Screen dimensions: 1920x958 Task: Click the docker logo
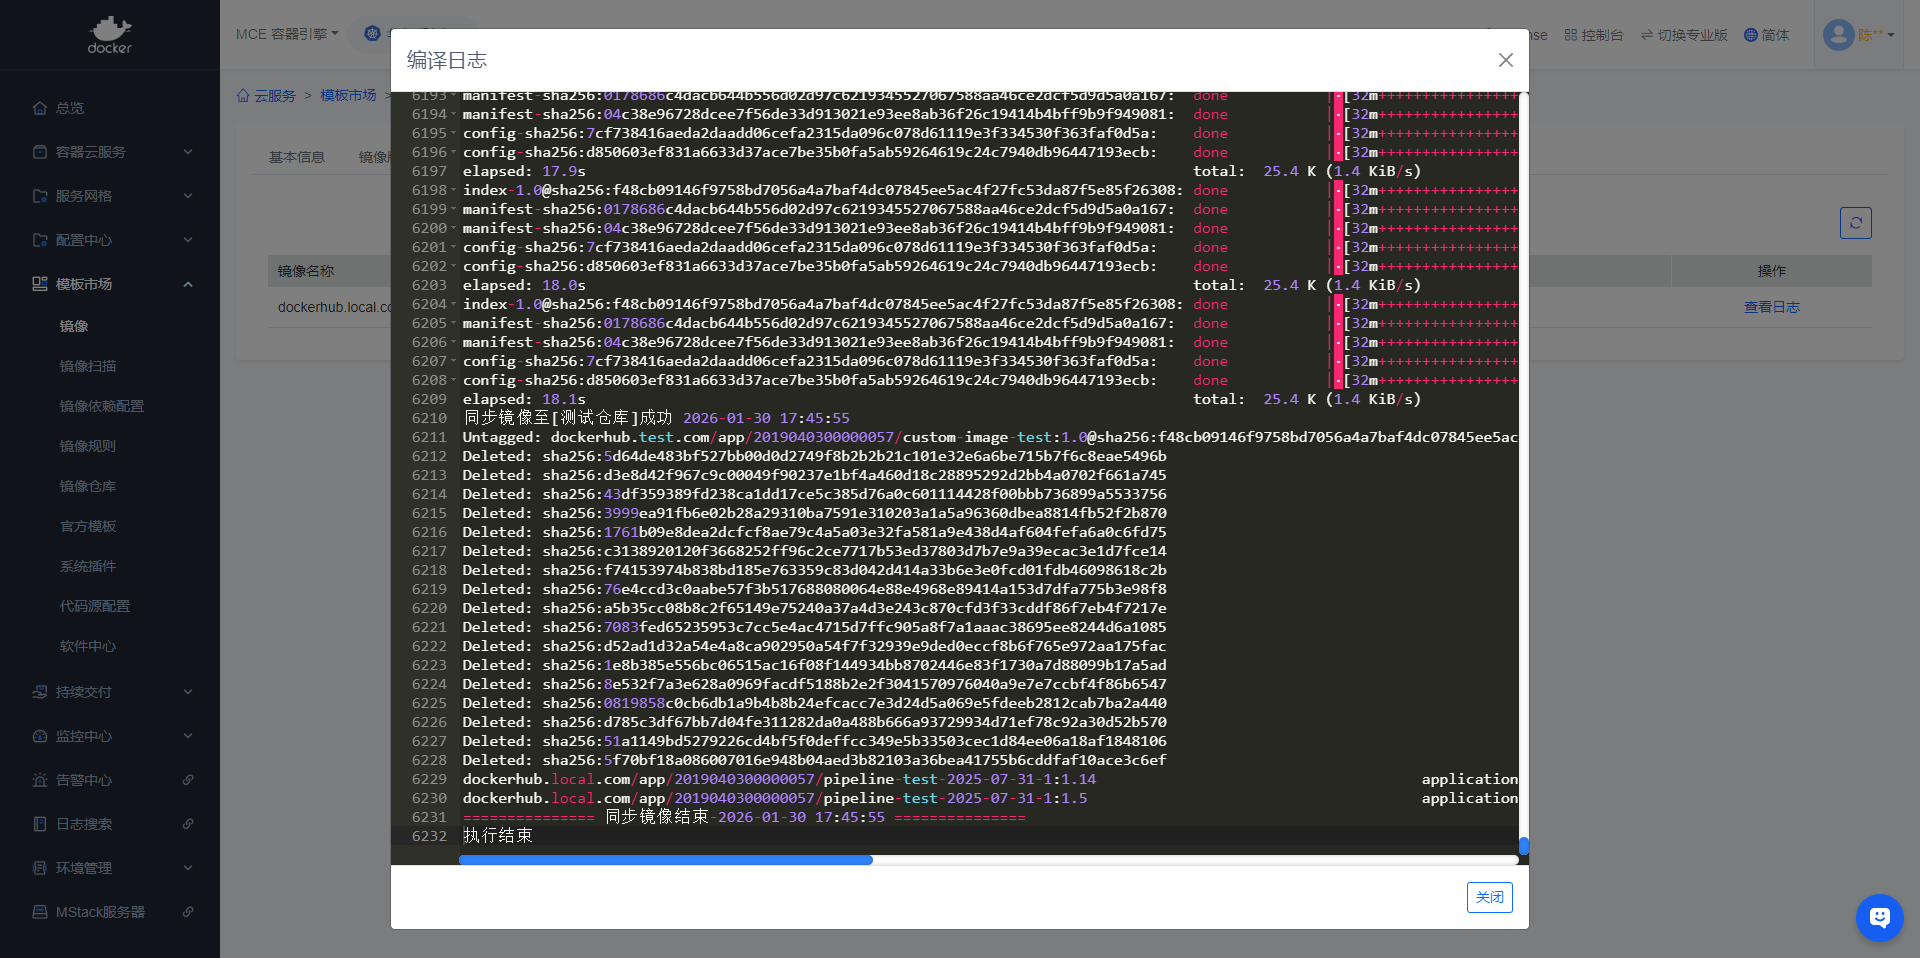point(109,35)
